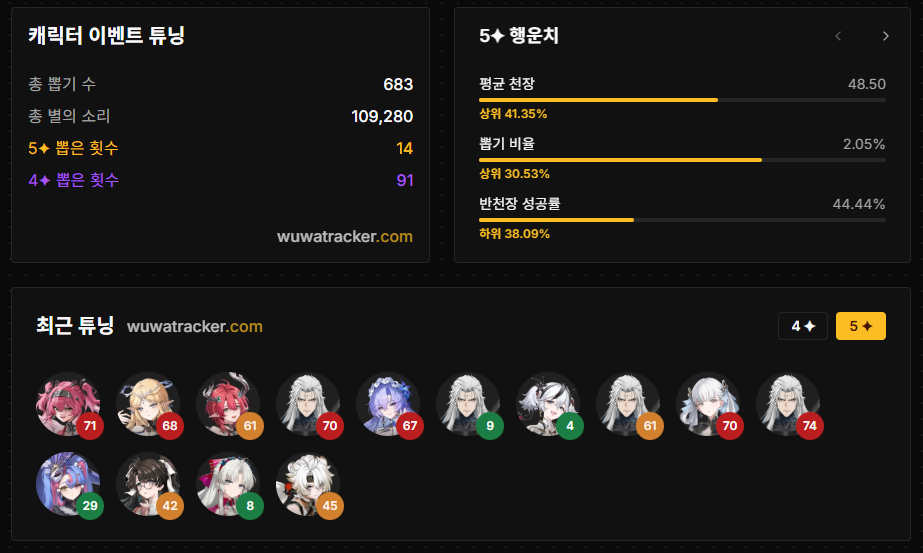Click the 반천장 성공률 progress bar

tap(682, 220)
